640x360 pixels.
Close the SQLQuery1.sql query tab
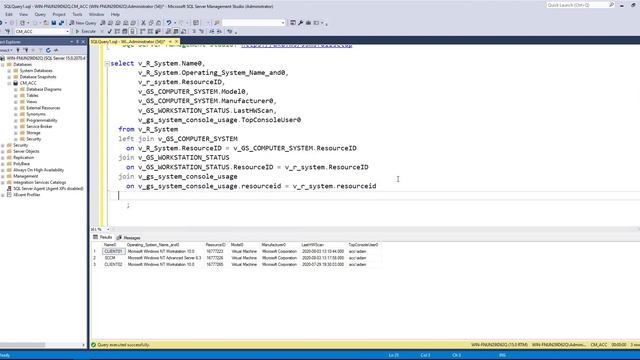point(177,42)
